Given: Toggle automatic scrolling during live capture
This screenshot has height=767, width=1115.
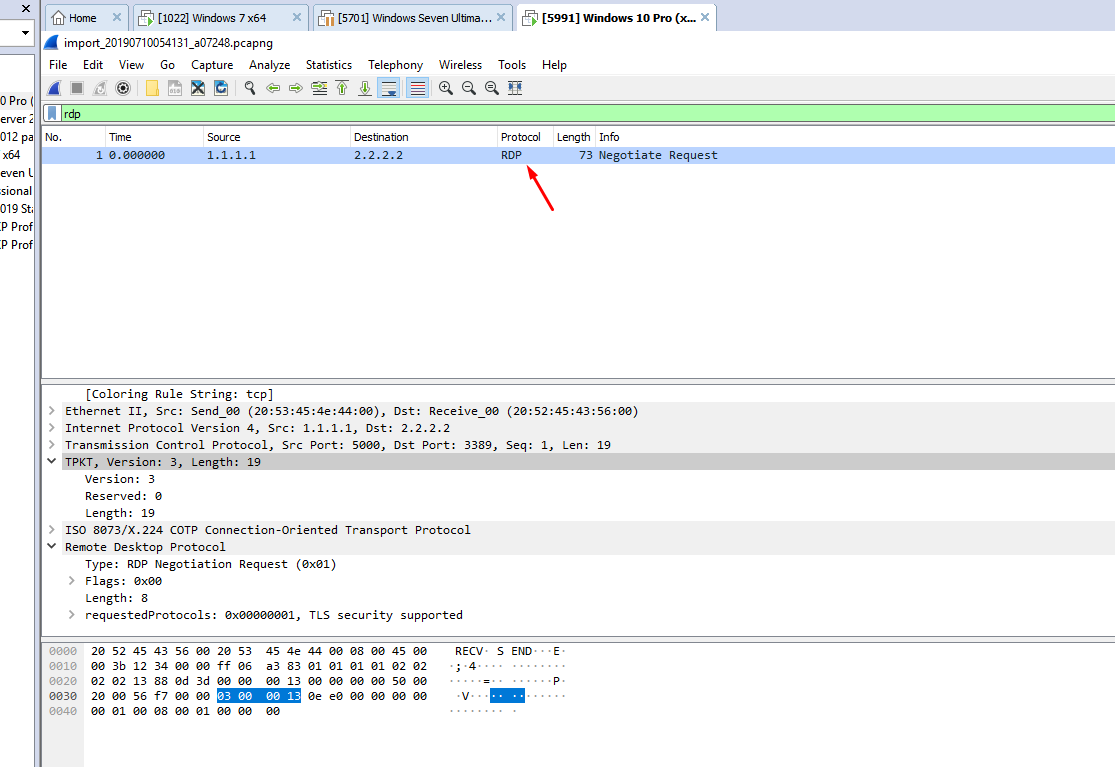Looking at the screenshot, I should click(388, 88).
